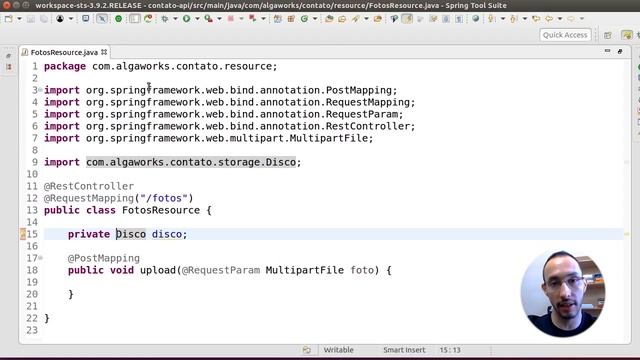Image resolution: width=640 pixels, height=360 pixels.
Task: Click the small icon left of Writable
Action: [307, 350]
